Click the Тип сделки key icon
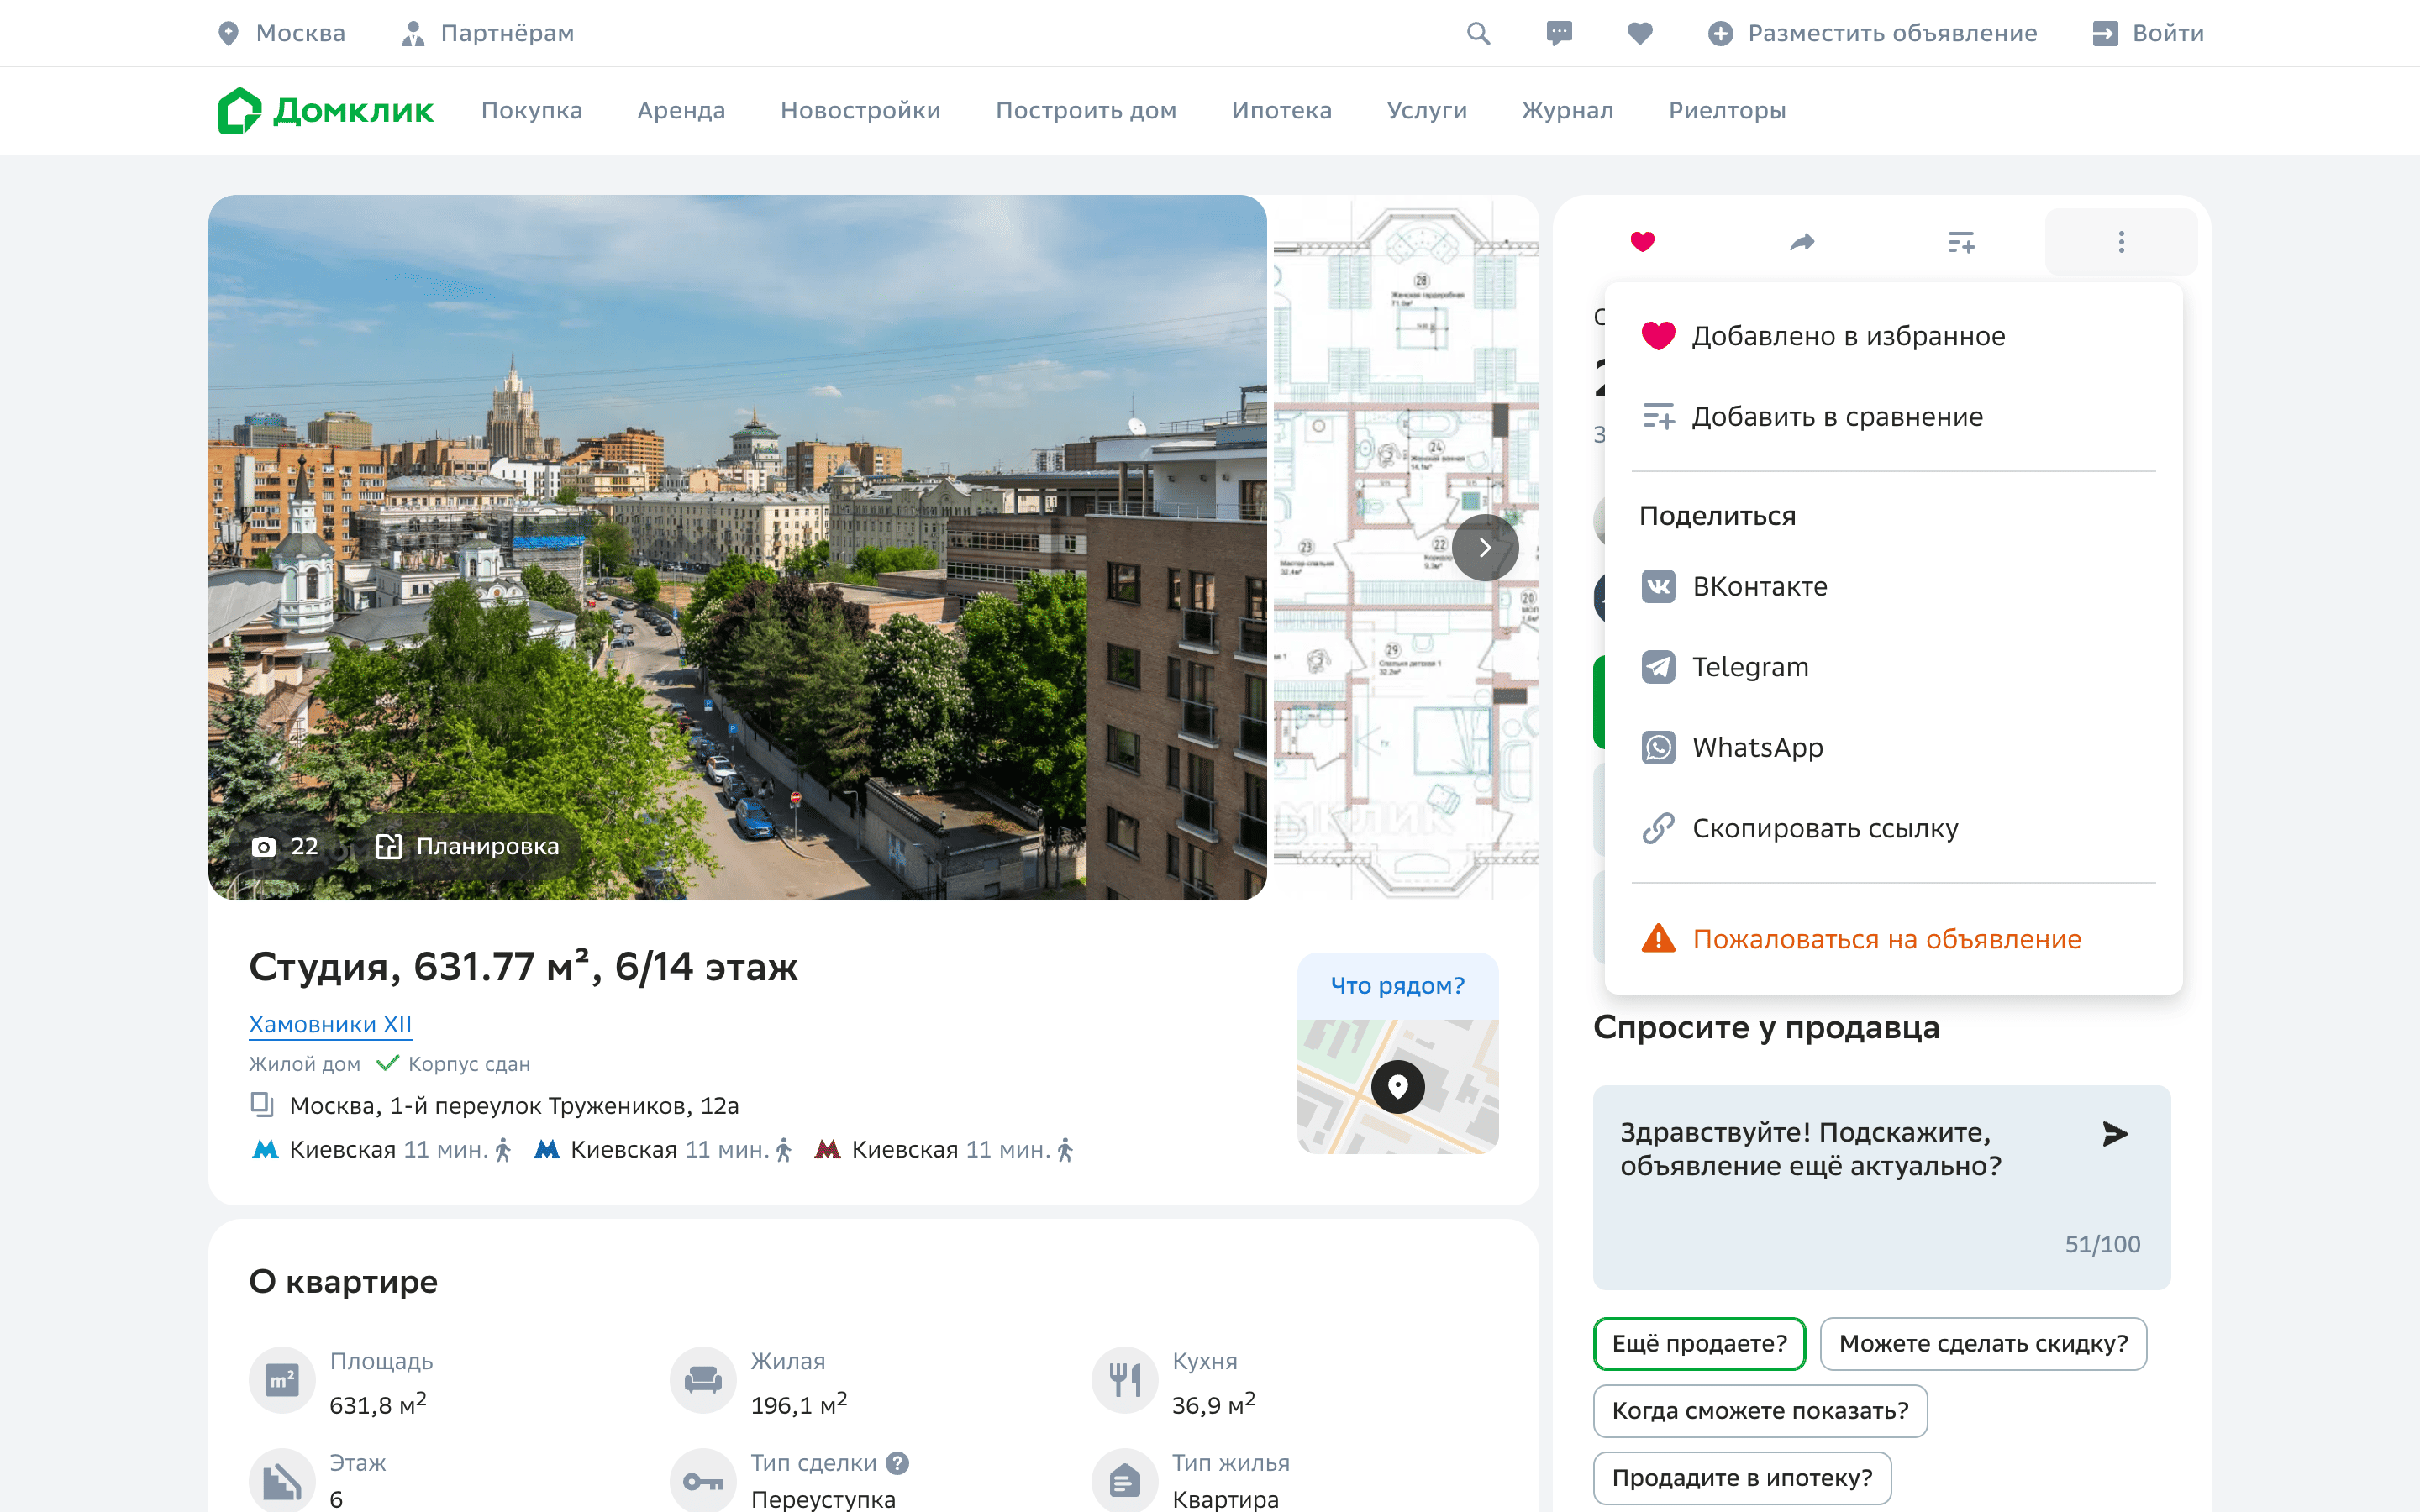Viewport: 2420px width, 1512px height. (703, 1481)
